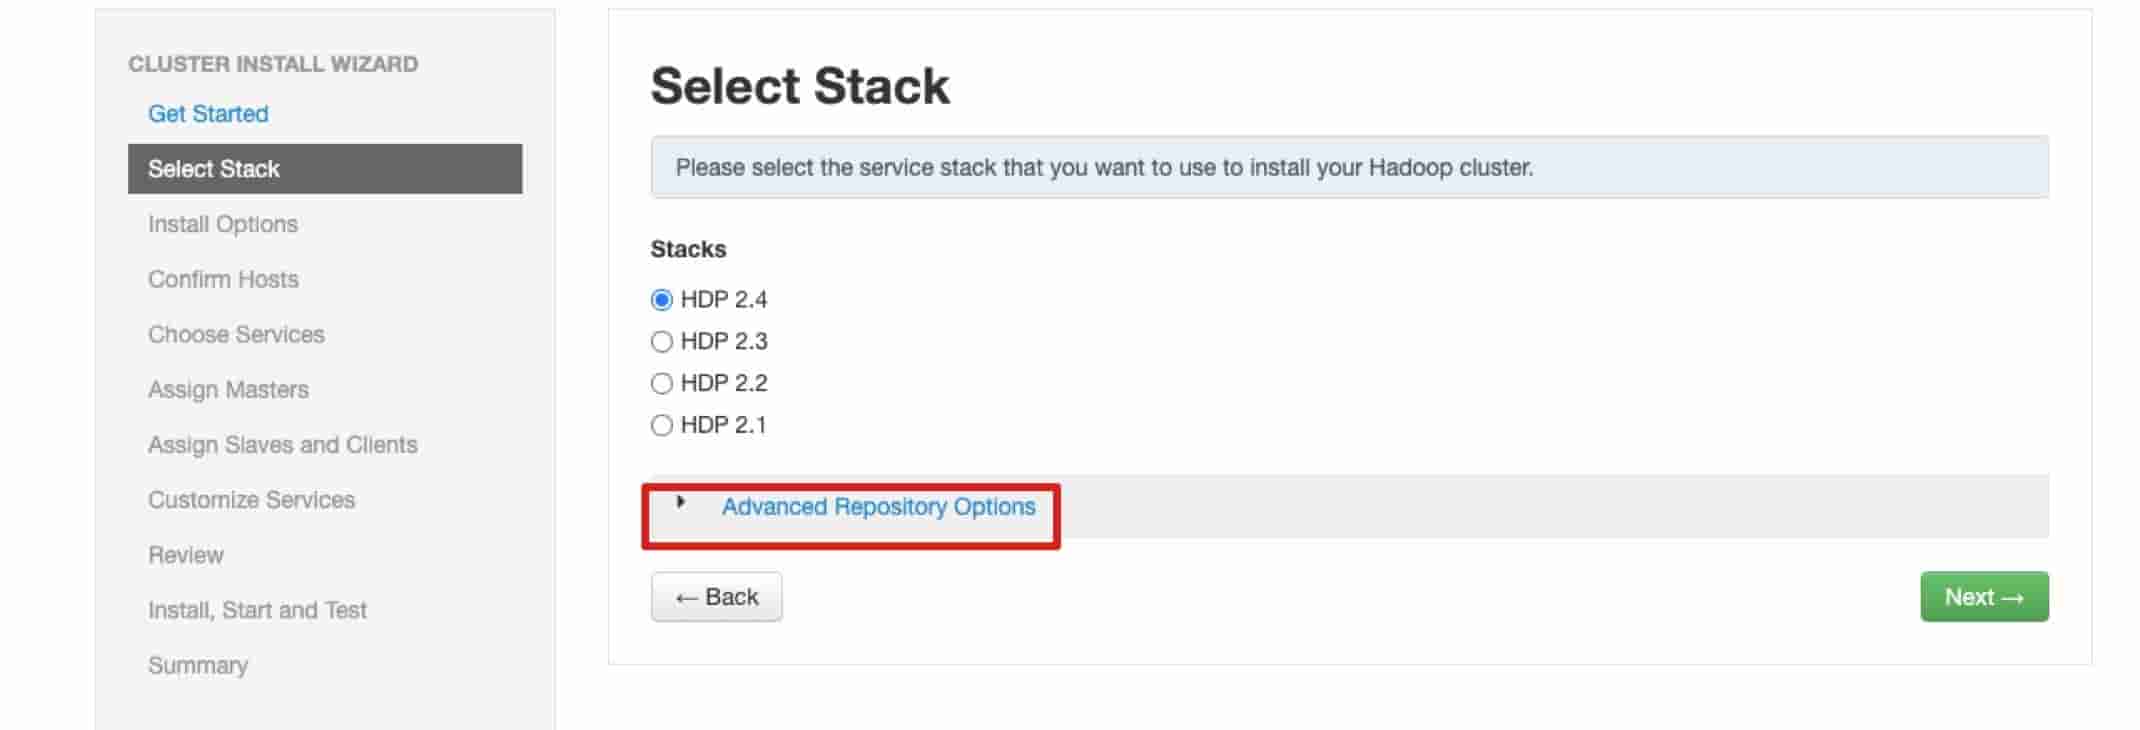This screenshot has height=730, width=2140.
Task: Pick the HDP 2.1 stack option
Action: pos(661,426)
